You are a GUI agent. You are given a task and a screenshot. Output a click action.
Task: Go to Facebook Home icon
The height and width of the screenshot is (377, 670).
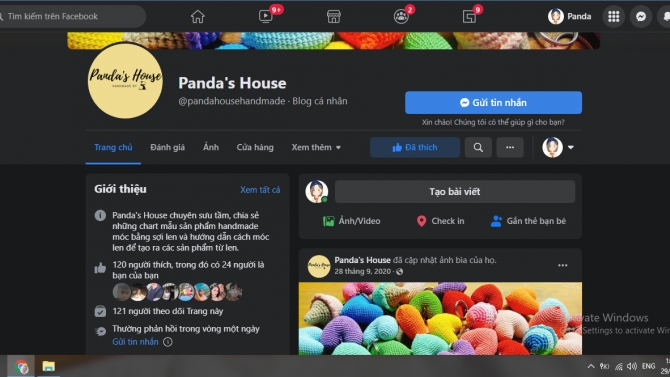click(197, 17)
